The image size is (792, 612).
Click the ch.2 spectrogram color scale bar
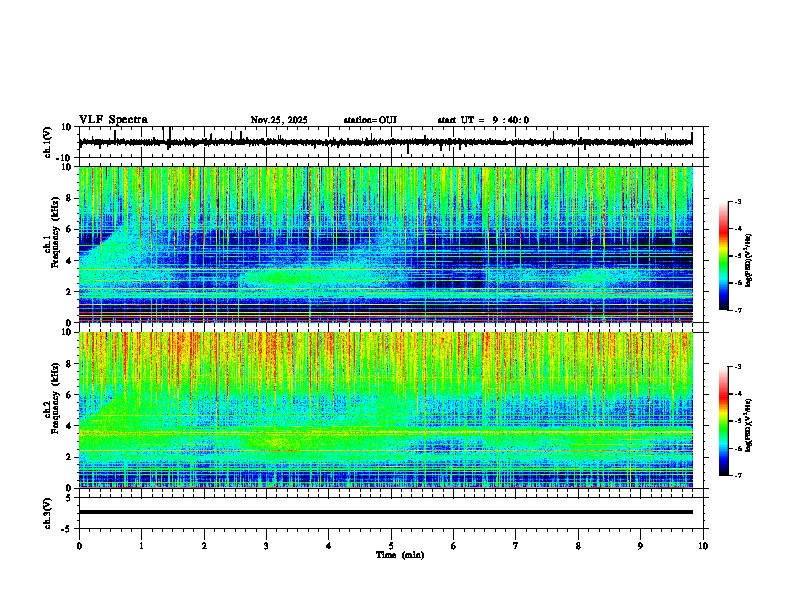tap(723, 421)
